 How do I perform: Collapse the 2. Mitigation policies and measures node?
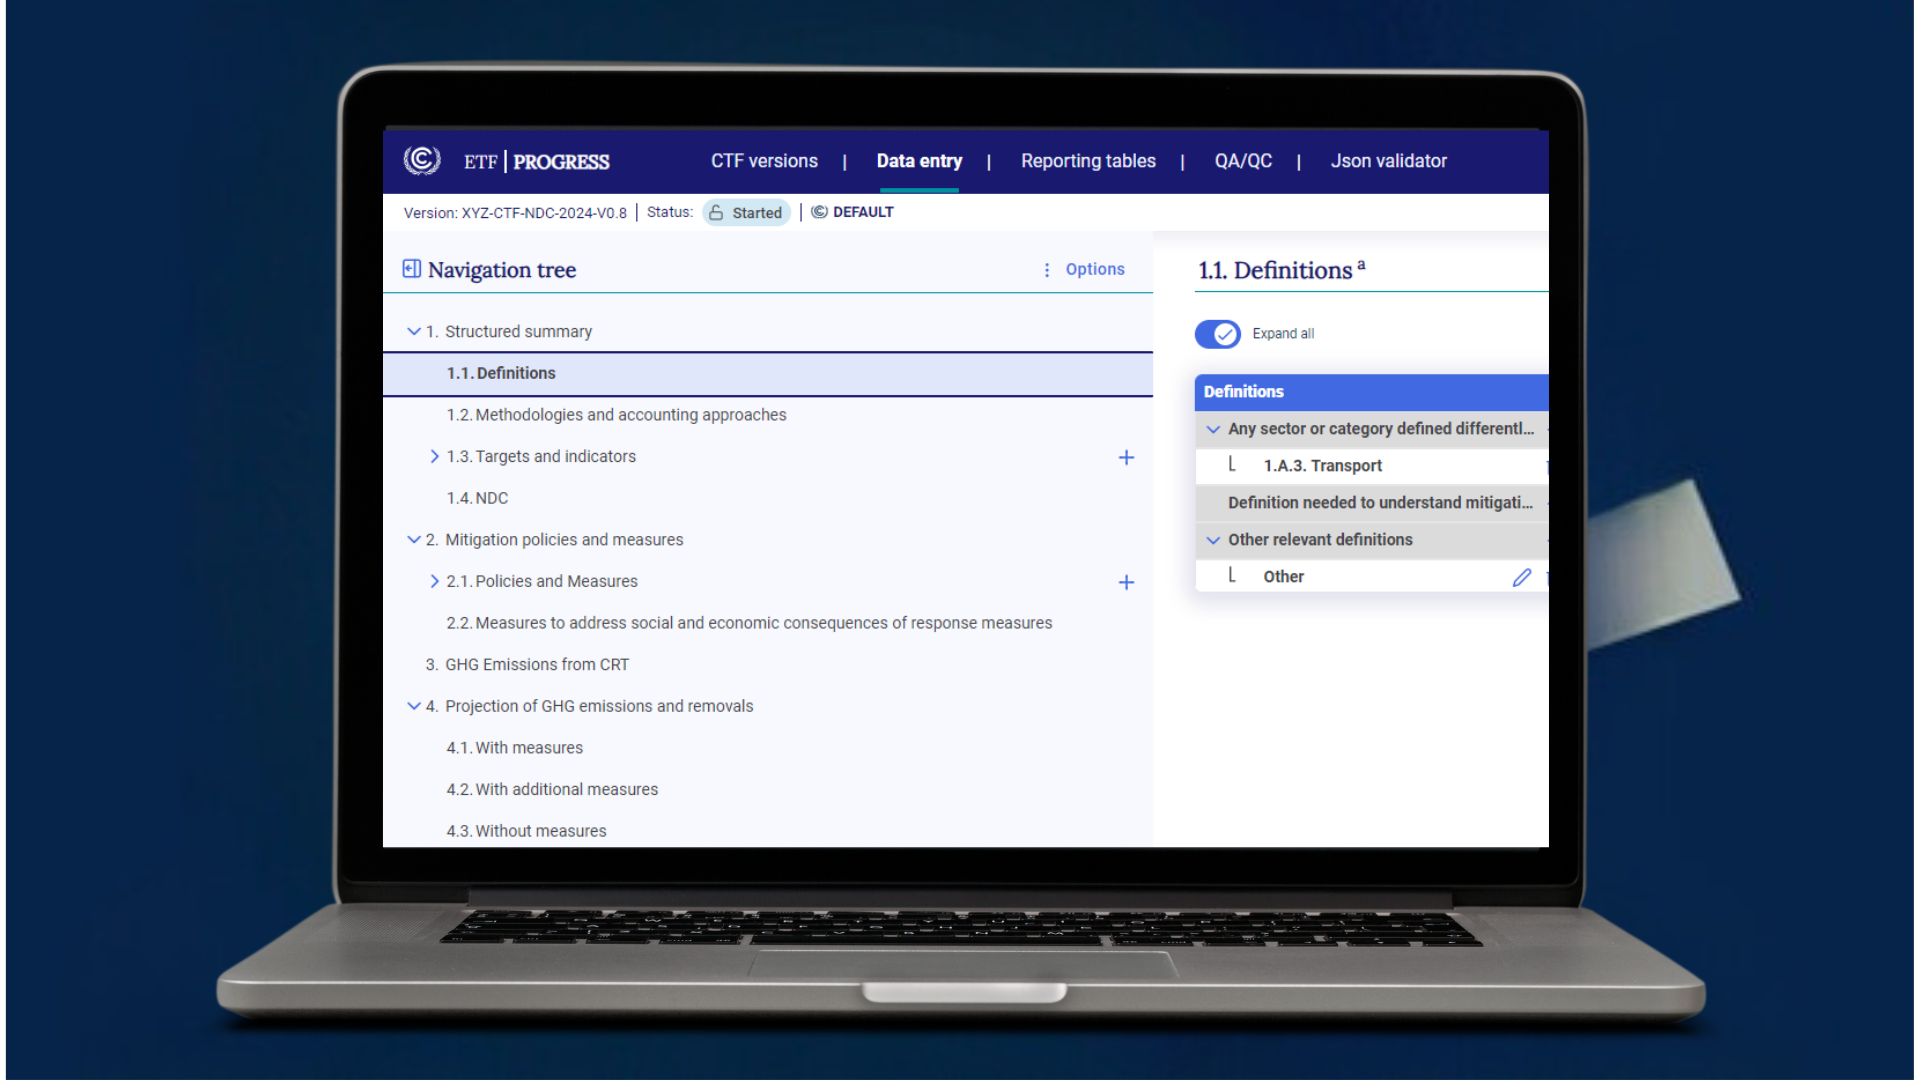[x=413, y=539]
